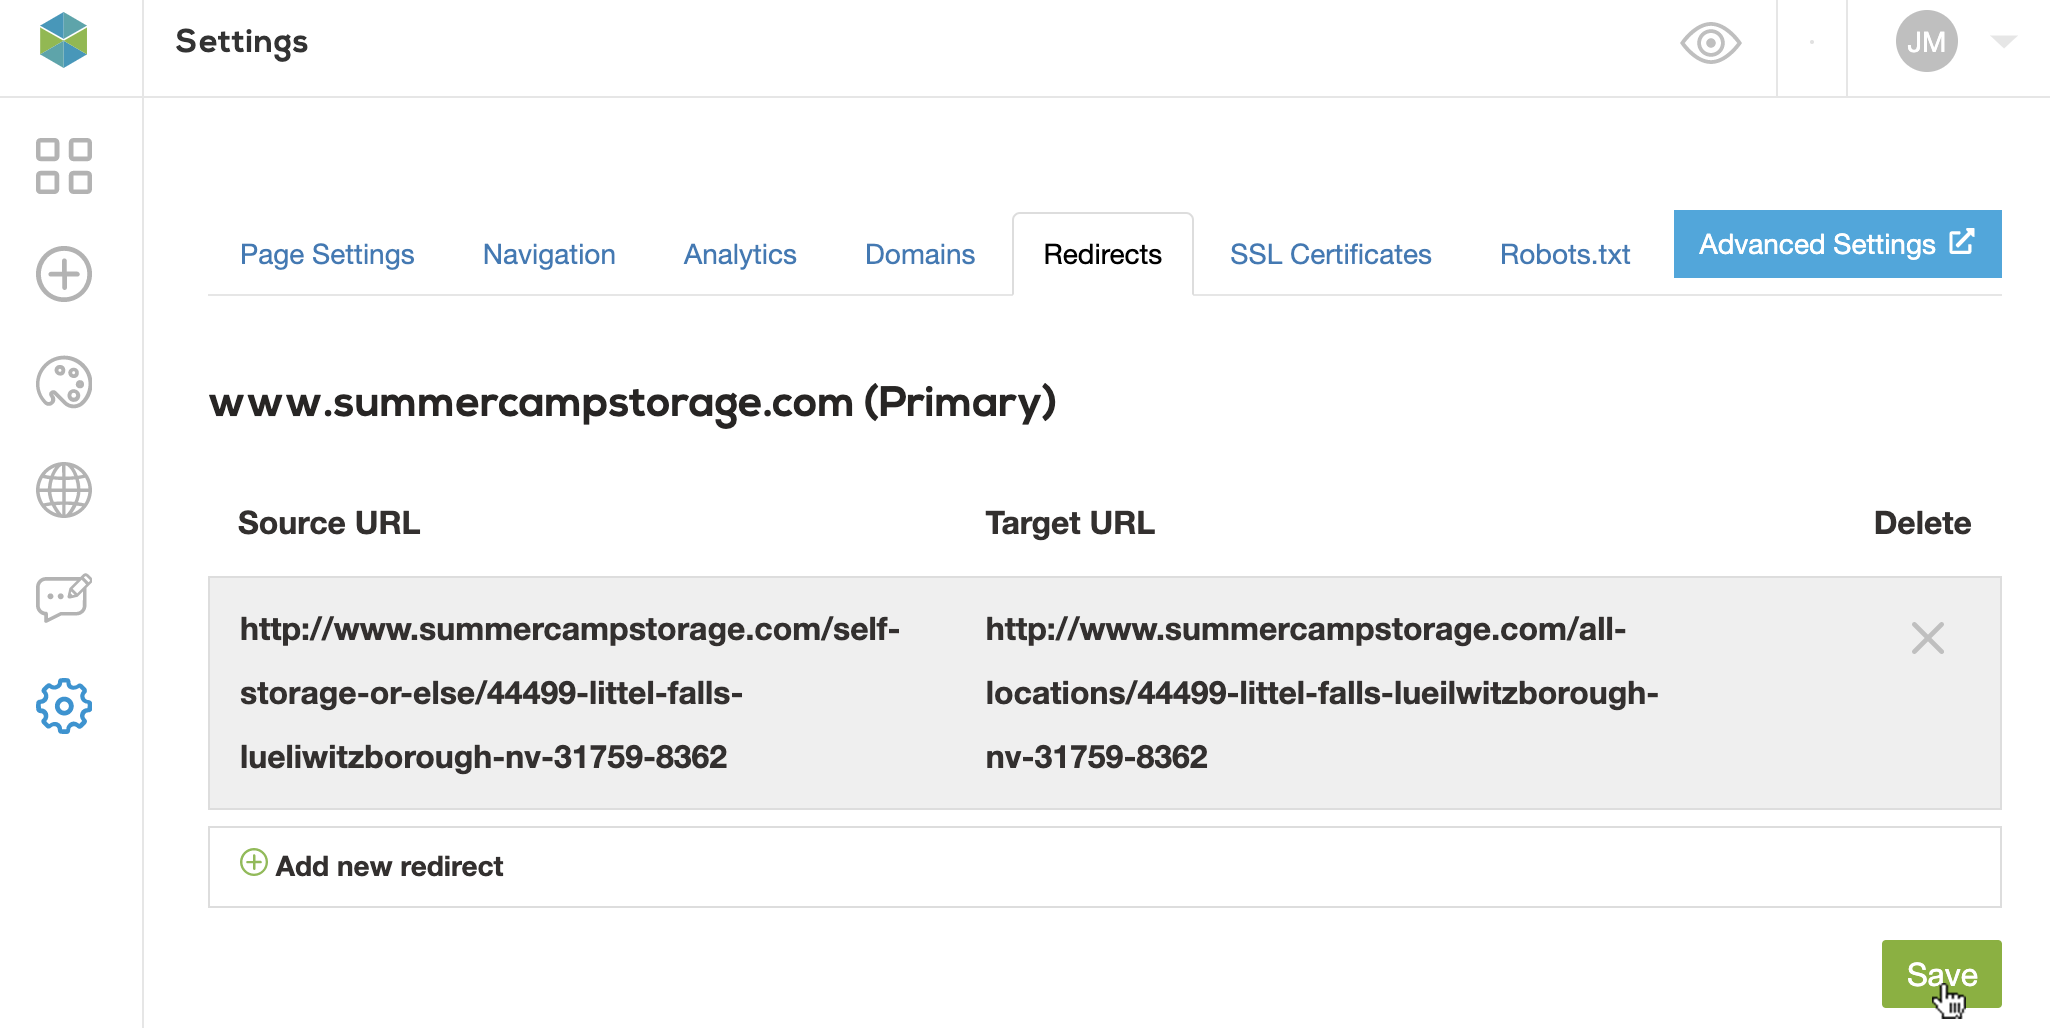This screenshot has width=2050, height=1028.
Task: Open the design palette icon
Action: (64, 383)
